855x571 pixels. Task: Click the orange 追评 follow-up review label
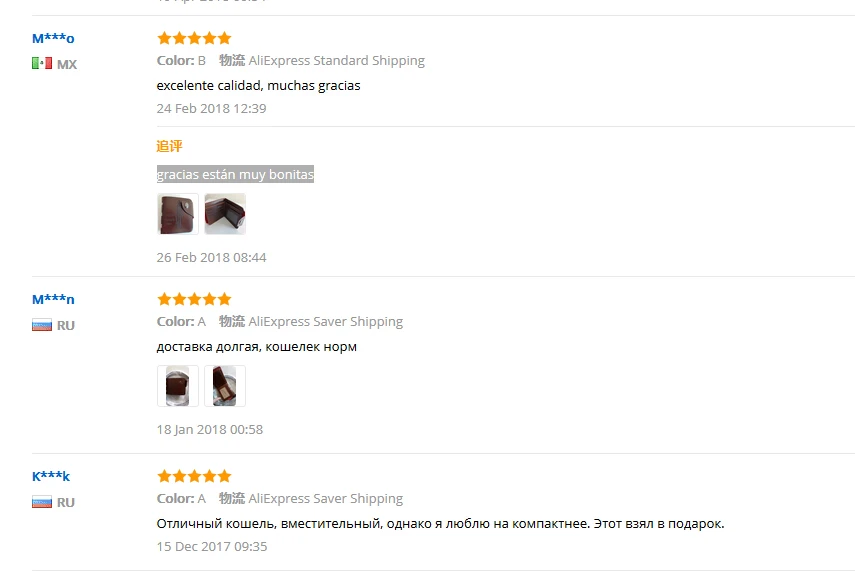pyautogui.click(x=169, y=146)
